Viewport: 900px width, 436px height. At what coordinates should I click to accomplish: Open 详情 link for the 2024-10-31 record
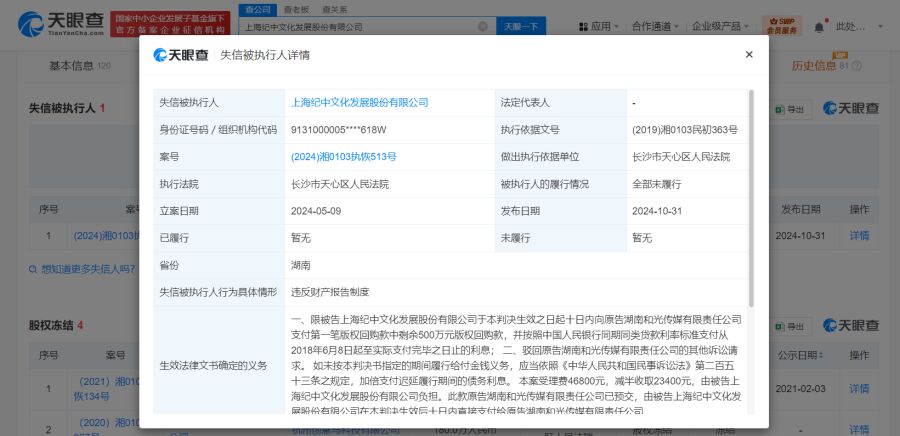click(859, 236)
